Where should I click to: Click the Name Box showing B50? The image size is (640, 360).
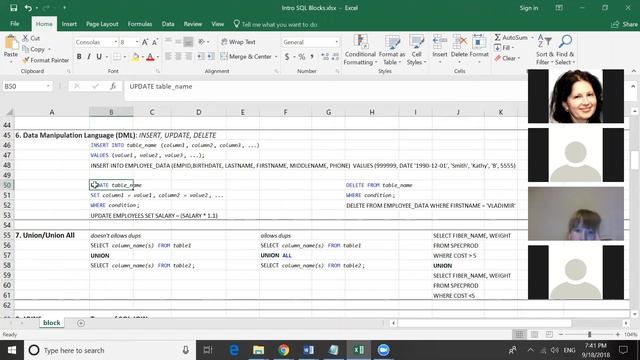click(x=27, y=86)
